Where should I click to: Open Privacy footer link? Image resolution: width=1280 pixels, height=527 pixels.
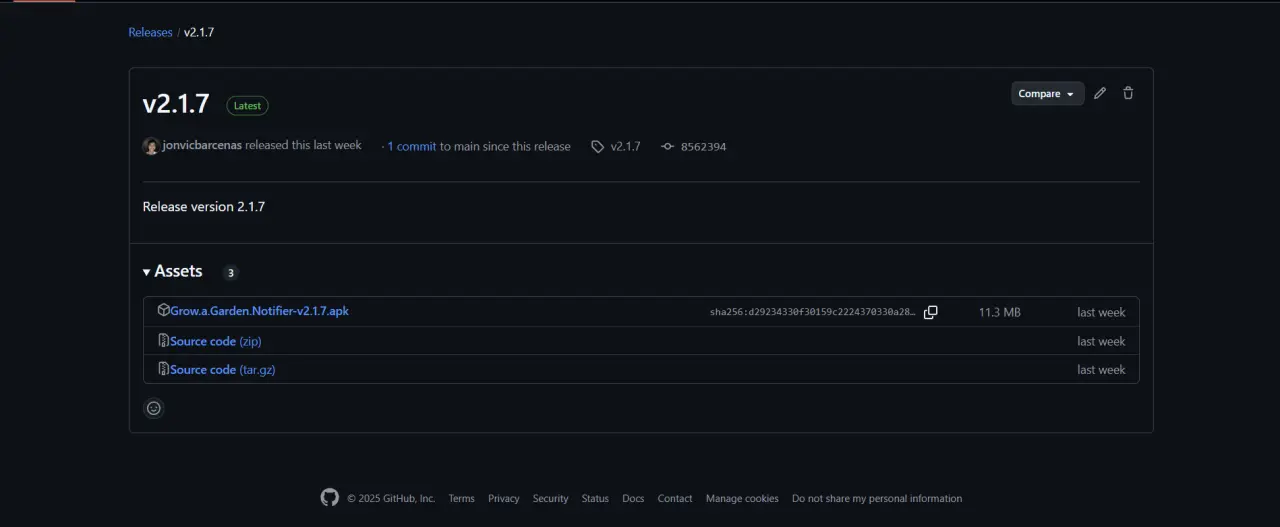[x=504, y=498]
